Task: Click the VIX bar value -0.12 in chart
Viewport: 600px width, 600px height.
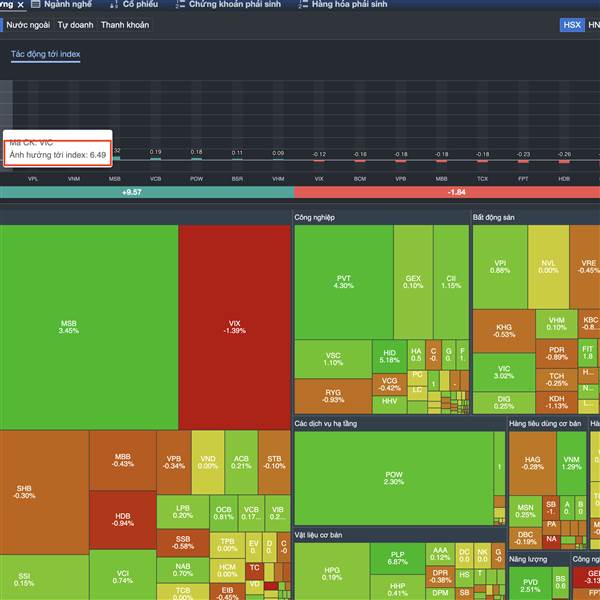Action: point(319,154)
